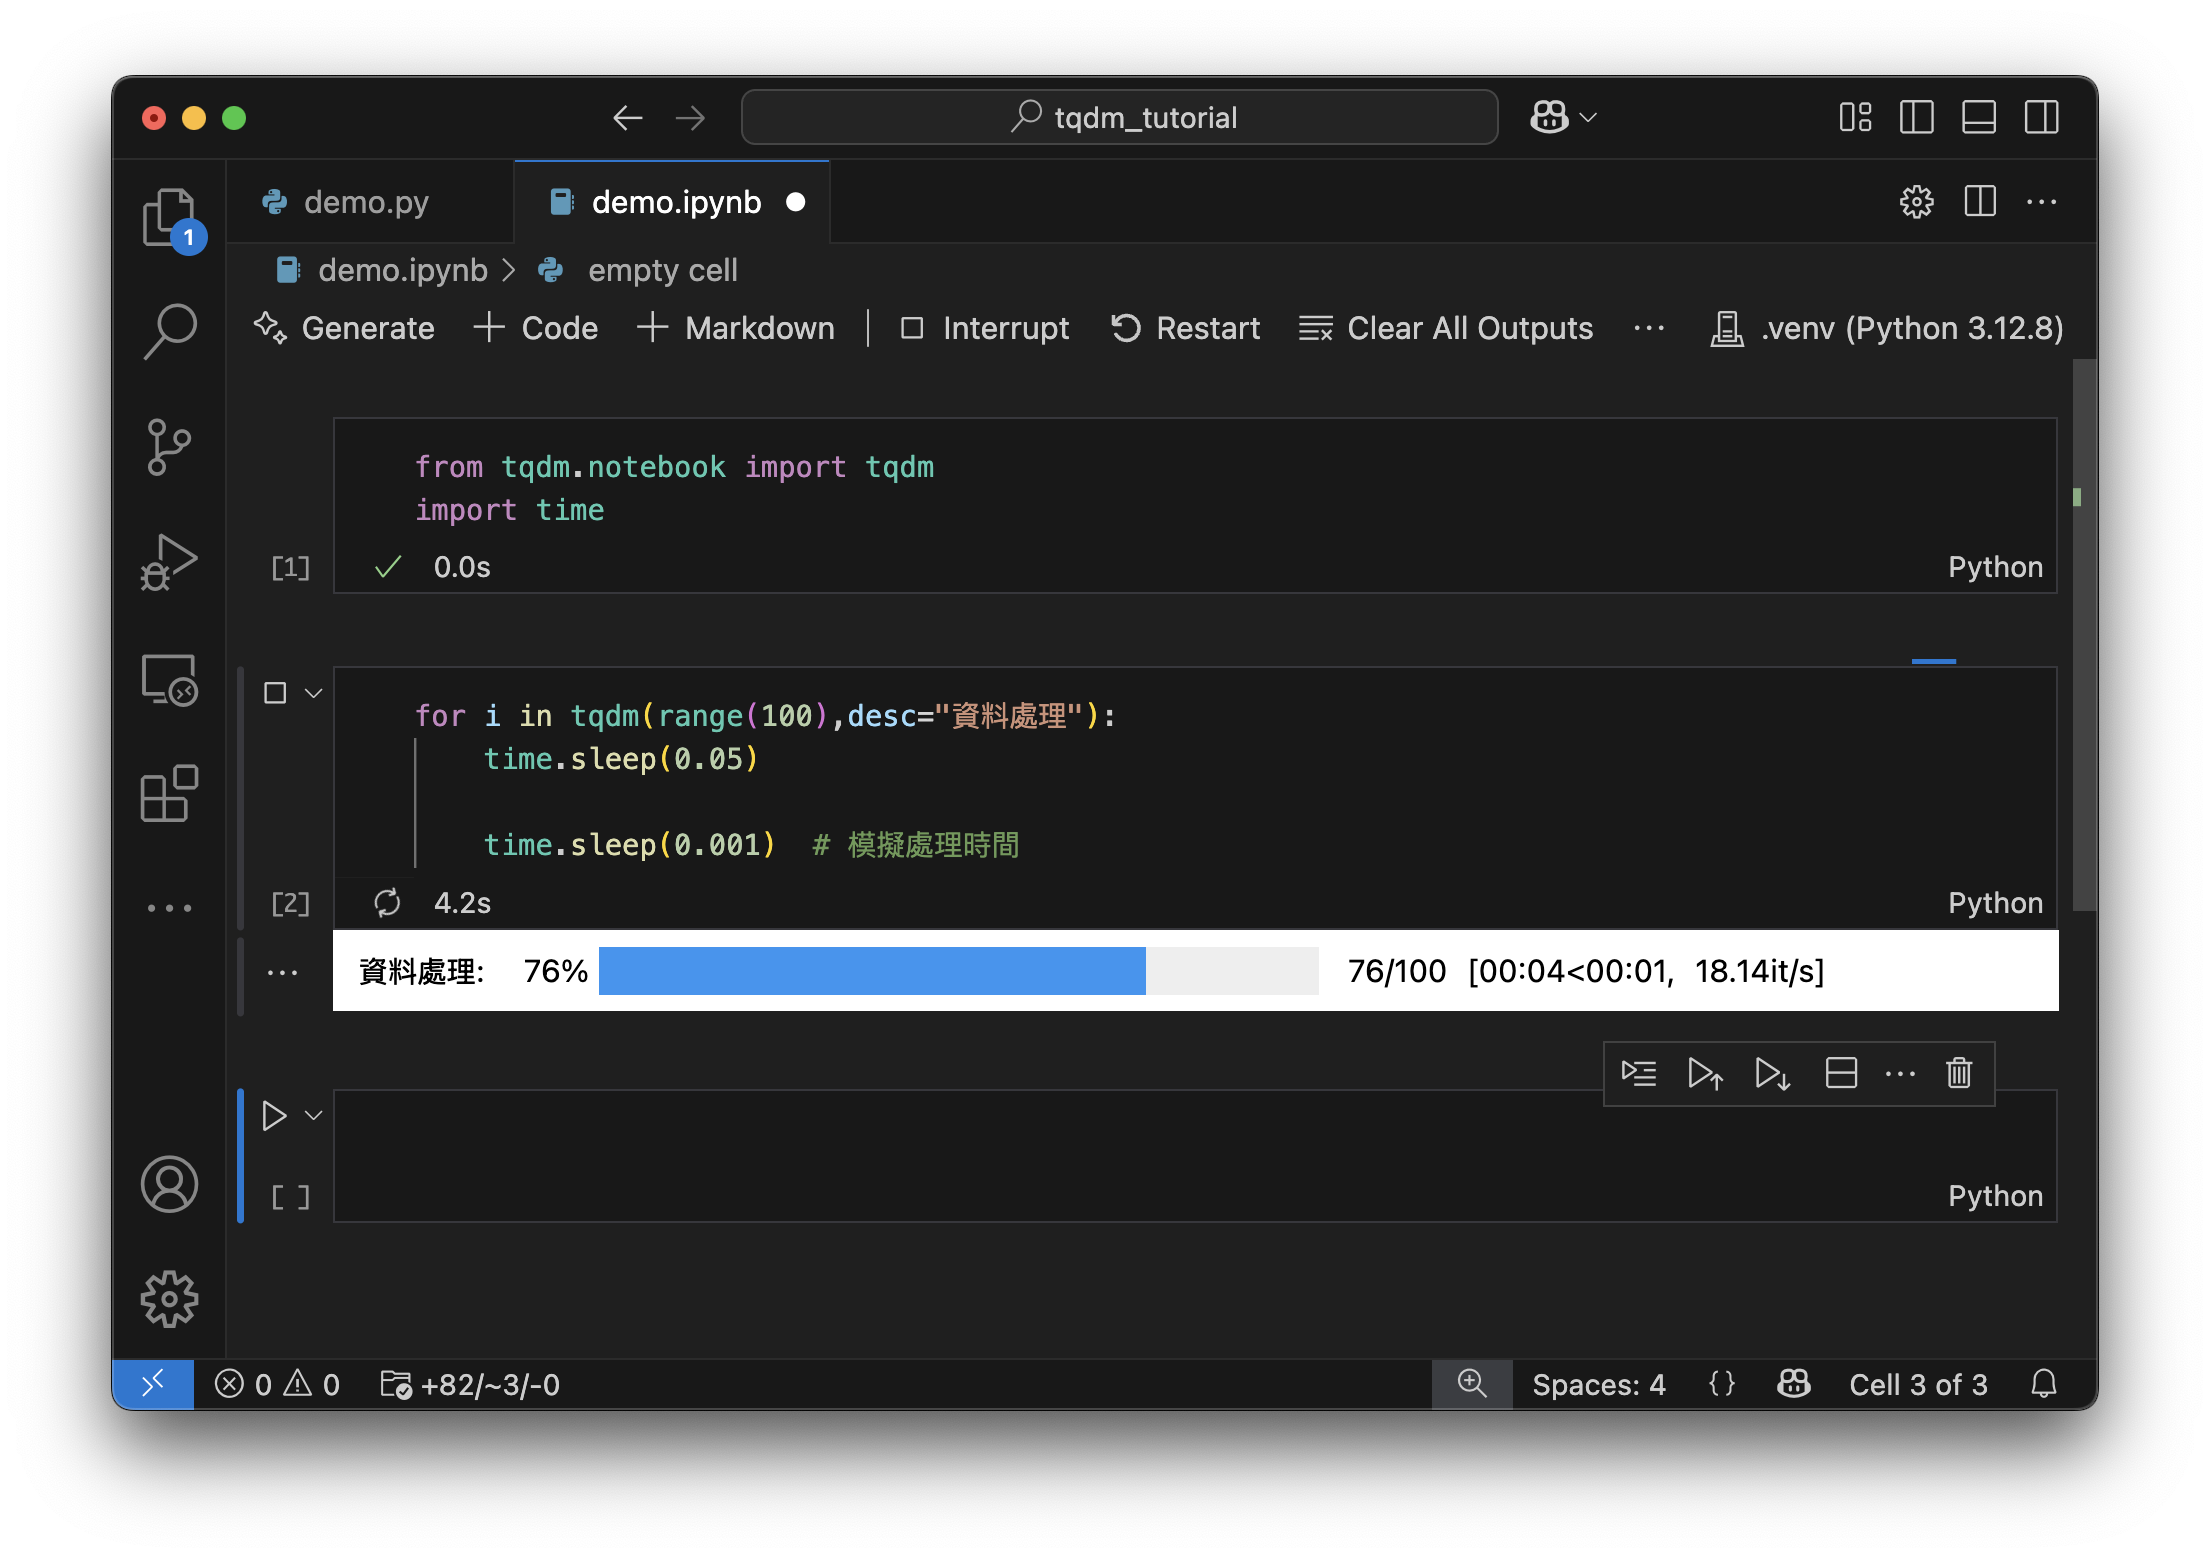Delete the empty cell with trash icon
Viewport: 2210px width, 1558px height.
[1959, 1073]
